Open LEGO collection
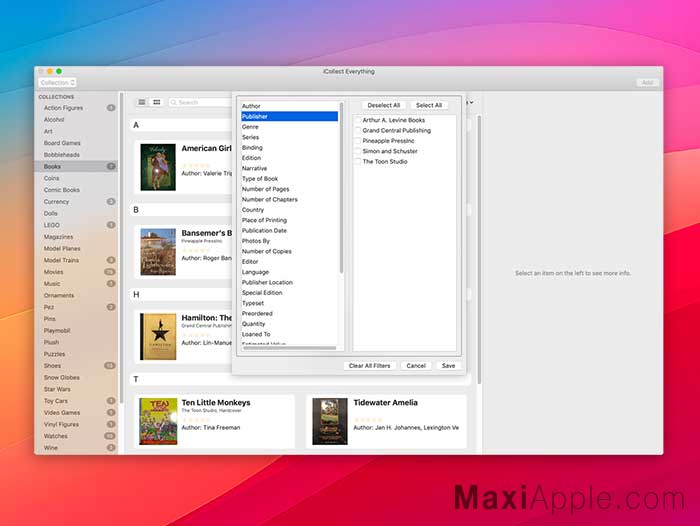 click(76, 225)
